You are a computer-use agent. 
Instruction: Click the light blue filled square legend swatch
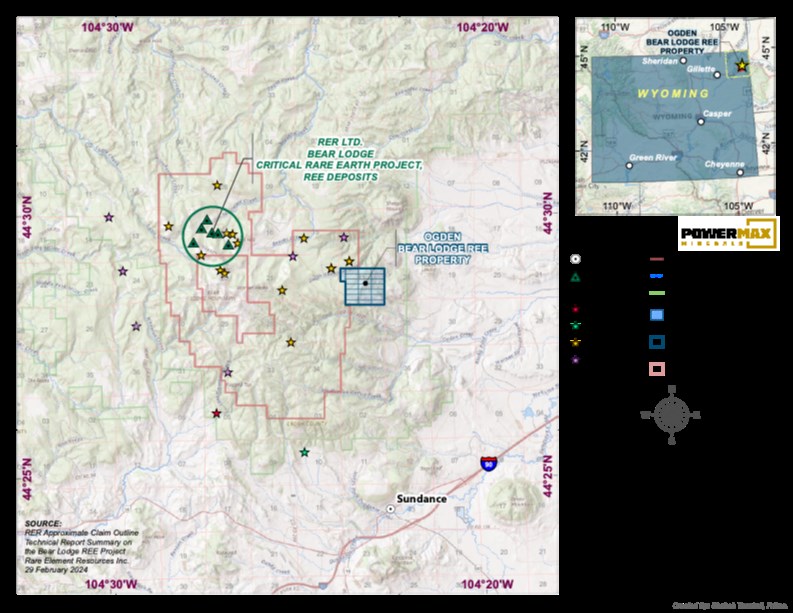(x=657, y=315)
